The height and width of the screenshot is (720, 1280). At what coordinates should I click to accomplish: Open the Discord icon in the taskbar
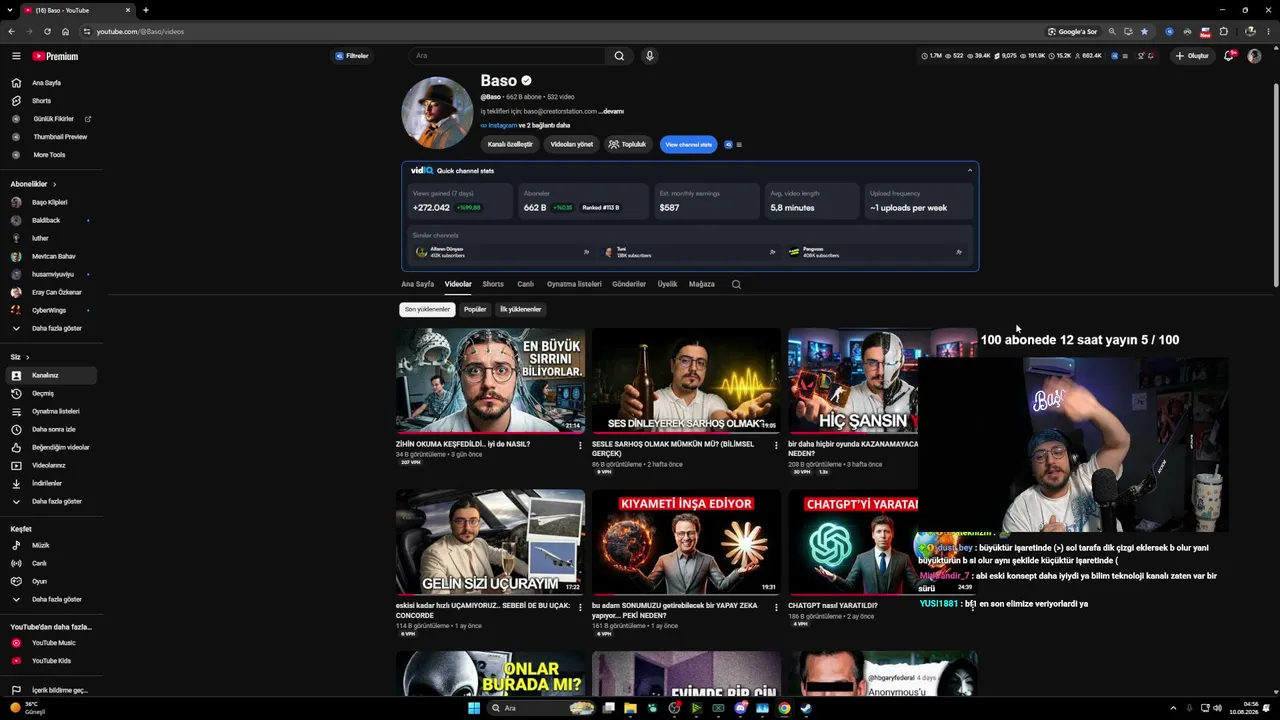tap(740, 708)
